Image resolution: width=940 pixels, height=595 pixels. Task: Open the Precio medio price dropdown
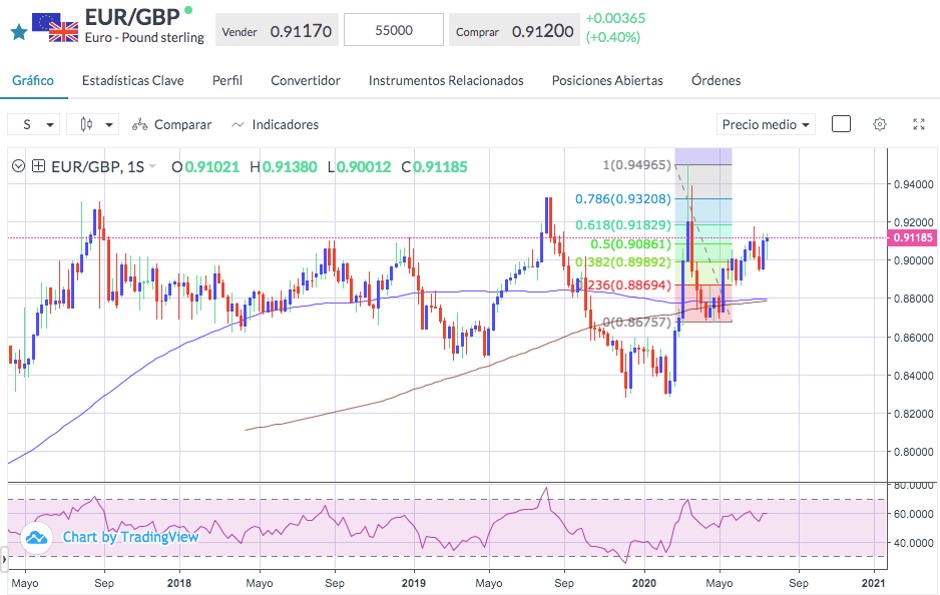coord(766,125)
